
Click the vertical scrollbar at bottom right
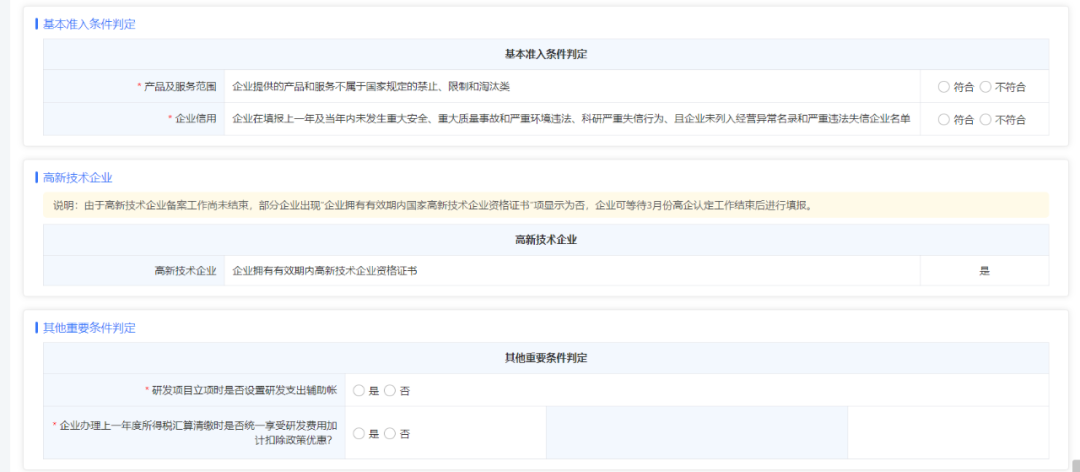tap(1075, 464)
